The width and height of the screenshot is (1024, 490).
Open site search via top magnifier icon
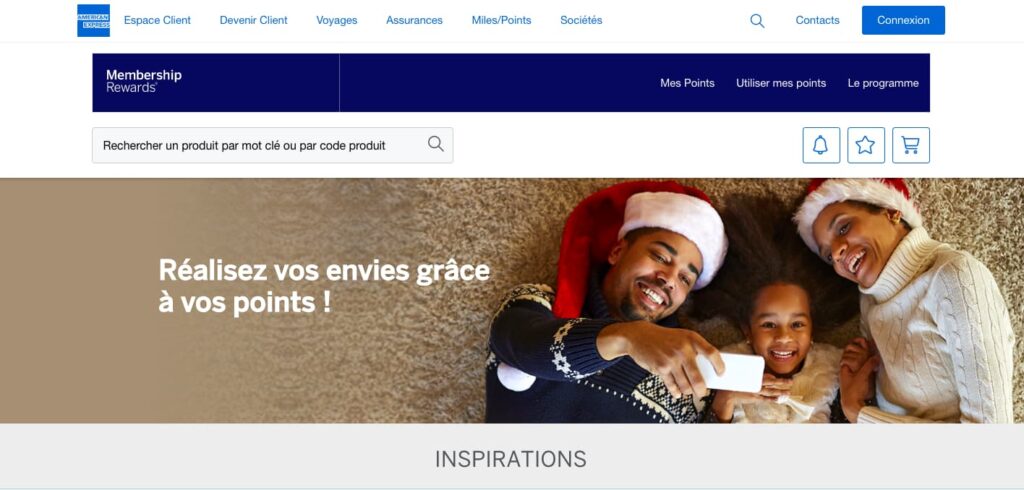pos(757,21)
